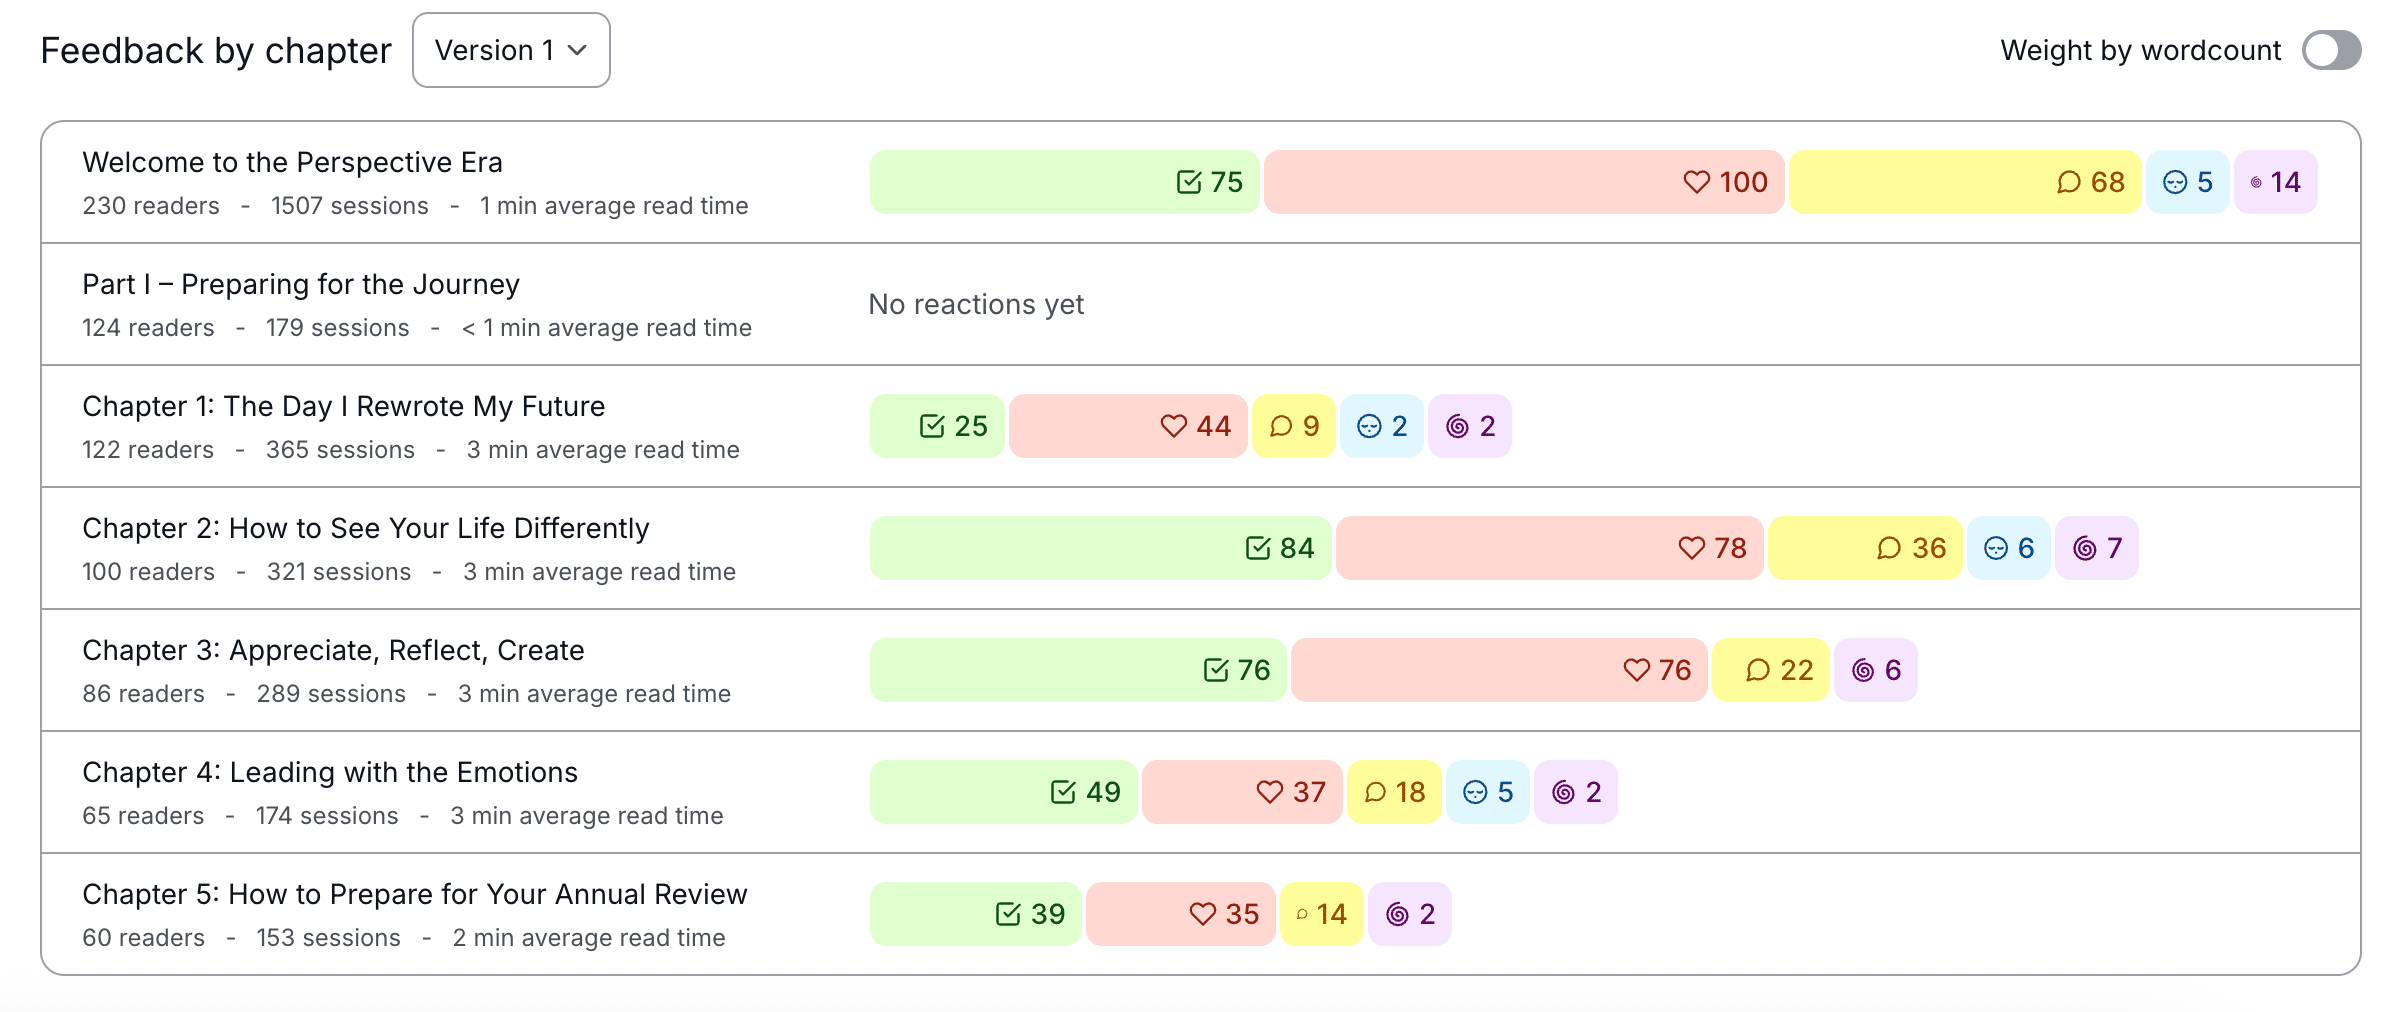Image resolution: width=2396 pixels, height=1012 pixels.
Task: Click the heart icon showing 44 in Chapter 1
Action: (1173, 426)
